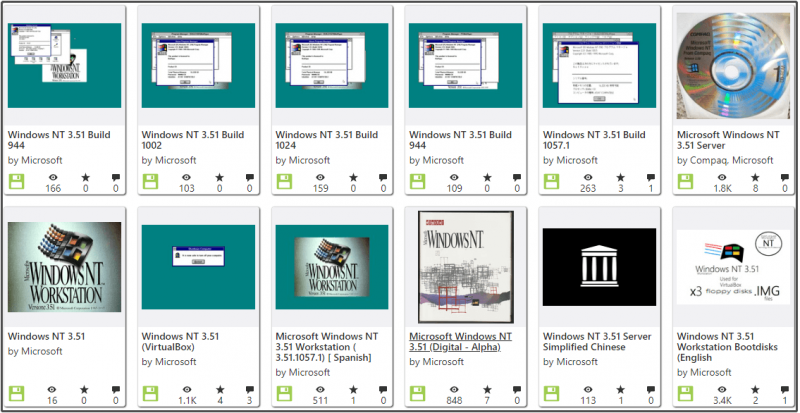Click favorites star on Digital - Alpha card

[x=487, y=390]
